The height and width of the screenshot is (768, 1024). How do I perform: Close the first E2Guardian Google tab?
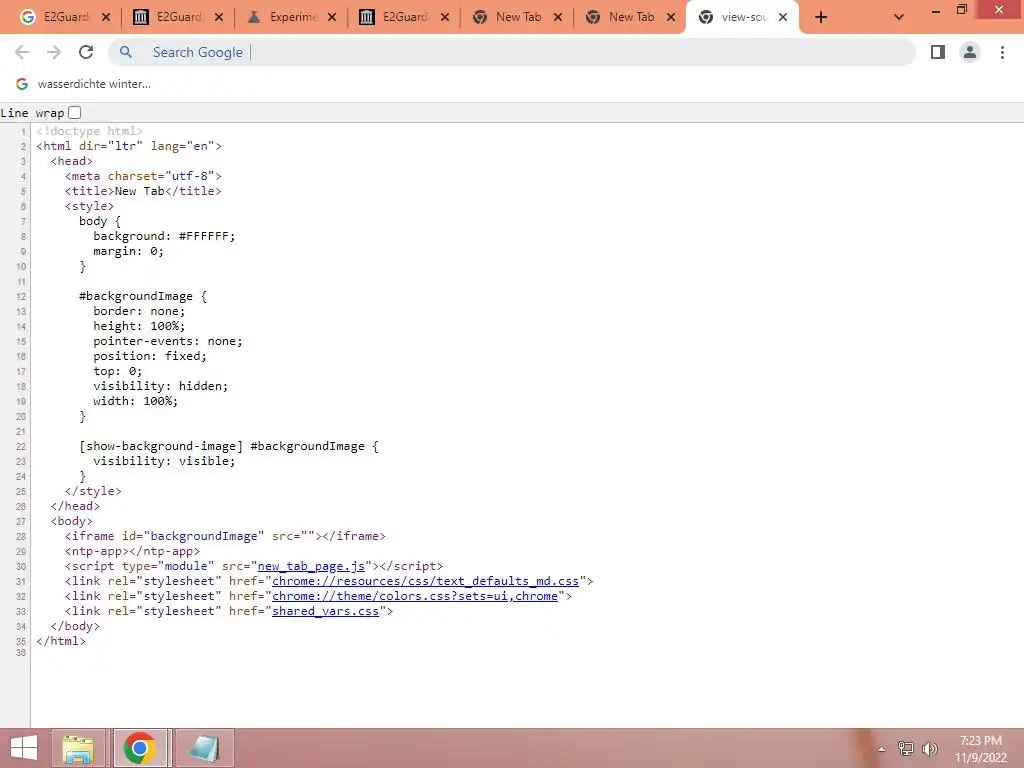pos(106,18)
